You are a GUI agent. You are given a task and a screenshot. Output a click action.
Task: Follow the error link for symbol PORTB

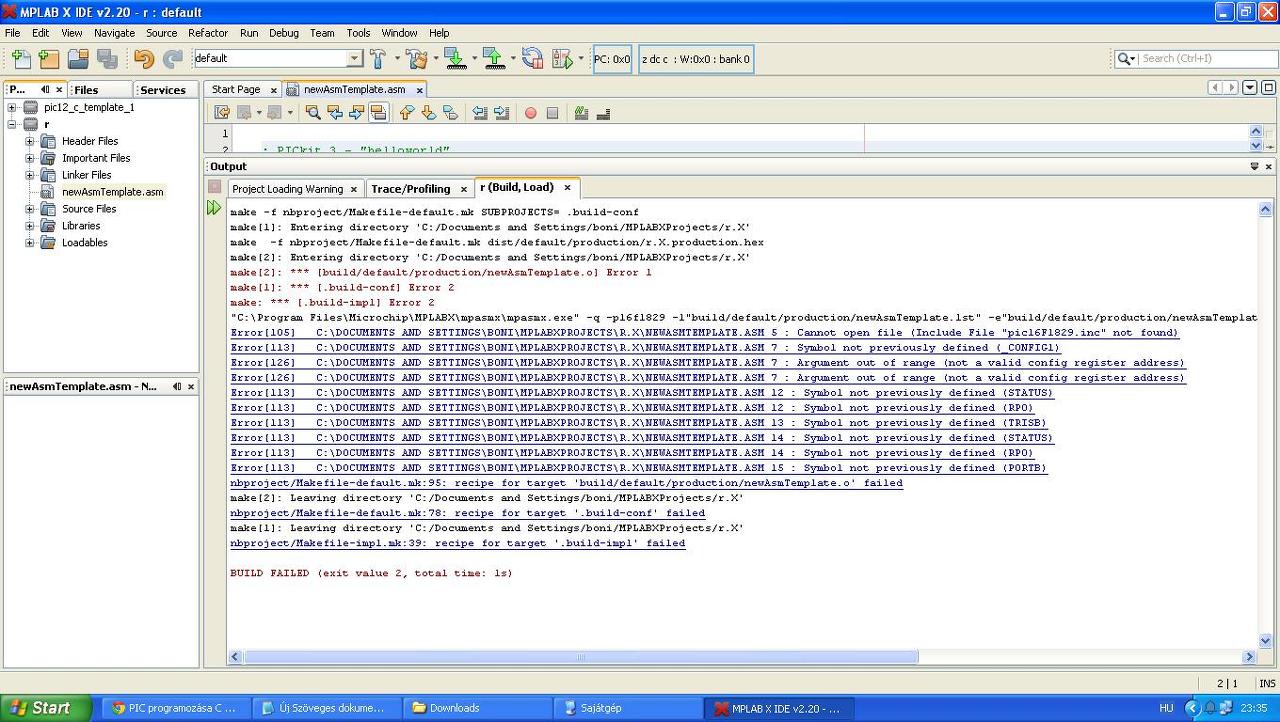[x=638, y=468]
